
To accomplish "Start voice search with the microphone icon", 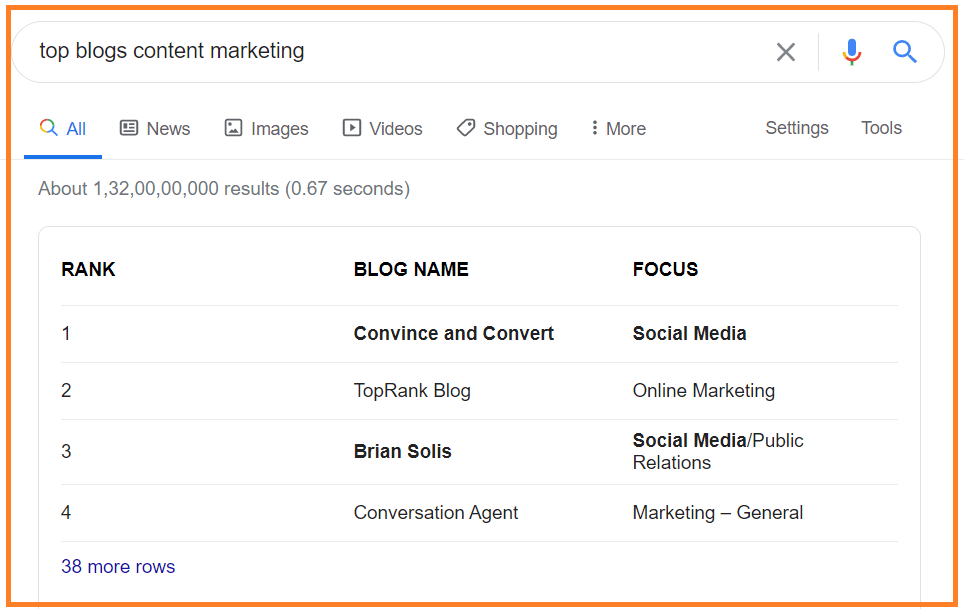I will coord(851,52).
